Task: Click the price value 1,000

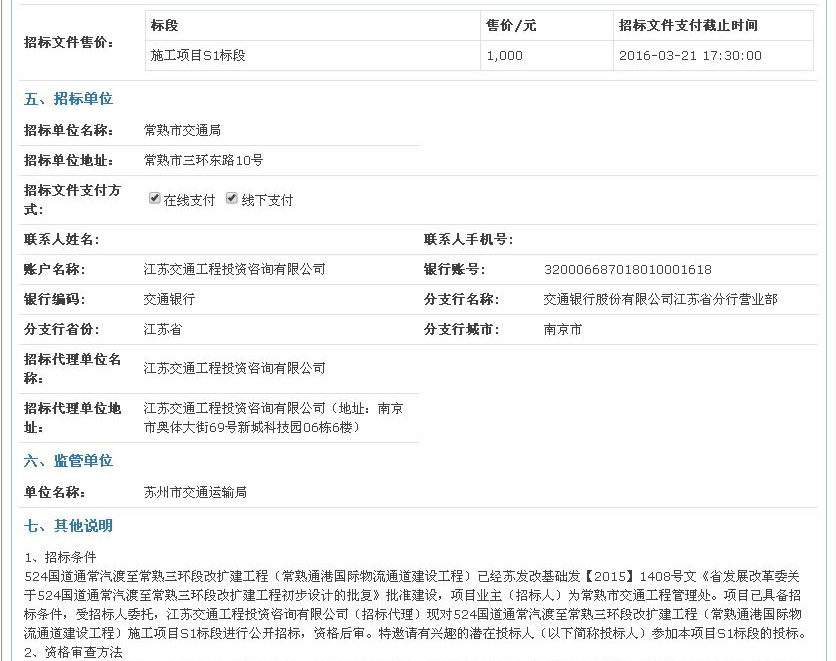Action: pyautogui.click(x=504, y=56)
